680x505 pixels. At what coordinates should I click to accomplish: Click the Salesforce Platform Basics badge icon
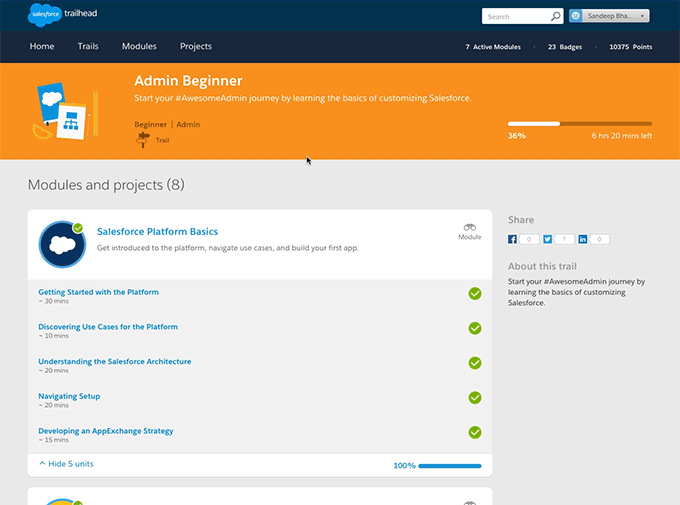point(62,244)
